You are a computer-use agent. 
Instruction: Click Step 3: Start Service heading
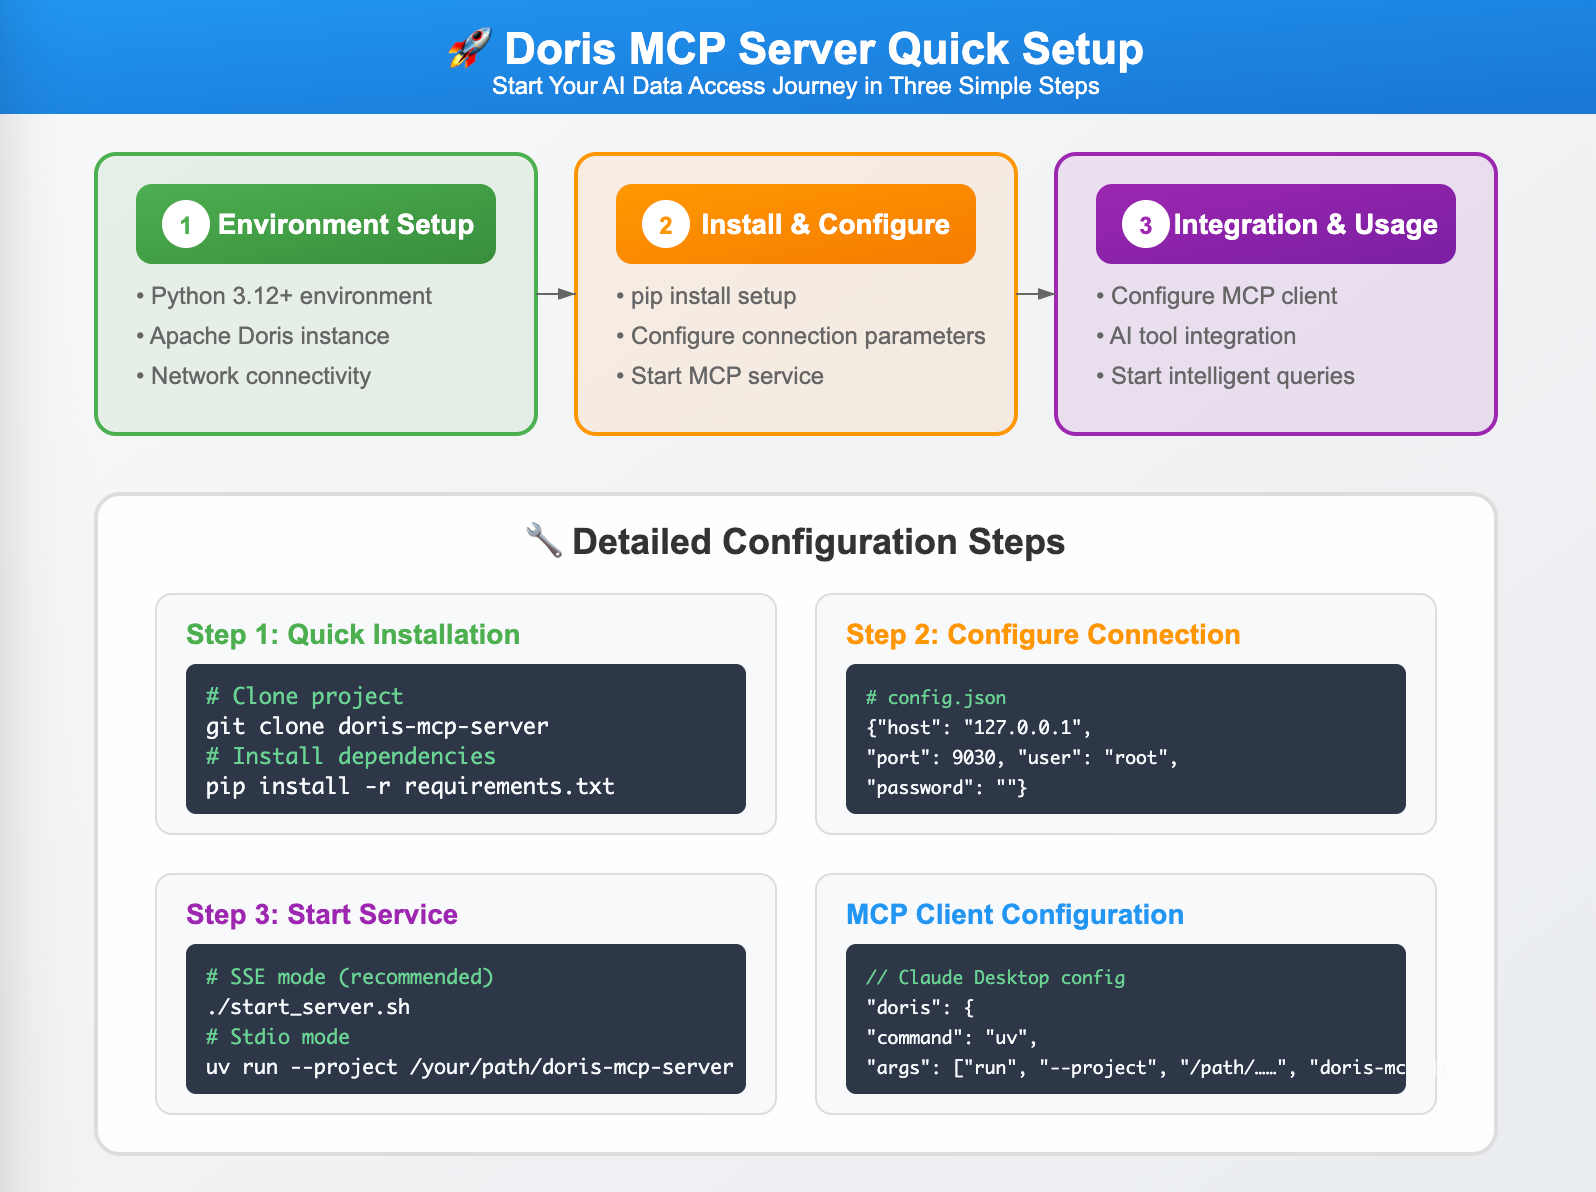tap(322, 914)
